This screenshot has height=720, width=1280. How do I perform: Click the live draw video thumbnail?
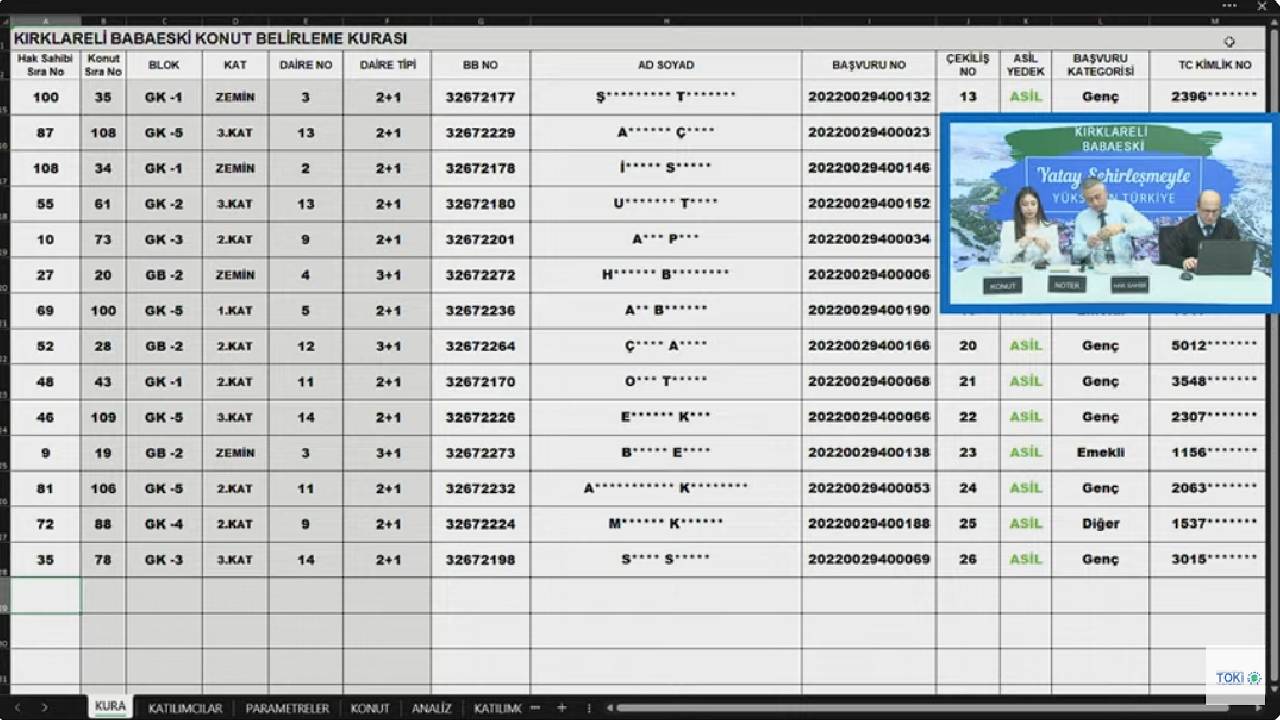[1108, 213]
